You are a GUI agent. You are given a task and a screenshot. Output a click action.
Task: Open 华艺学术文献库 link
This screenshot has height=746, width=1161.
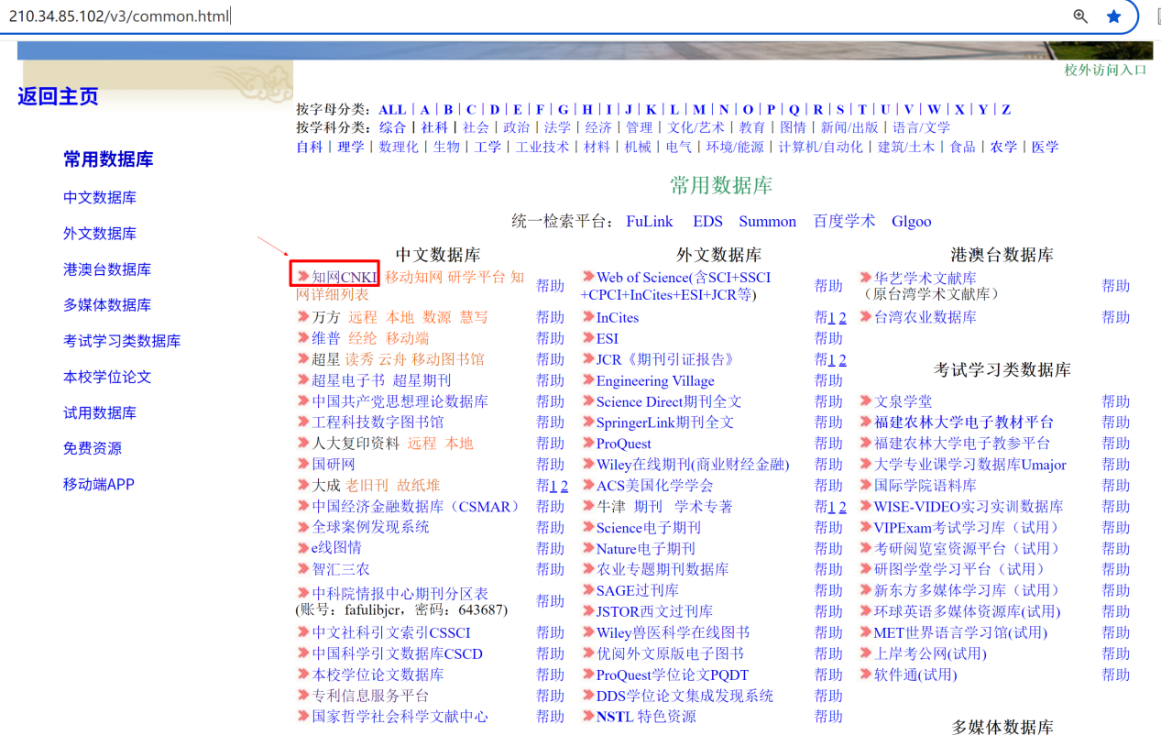[x=926, y=278]
